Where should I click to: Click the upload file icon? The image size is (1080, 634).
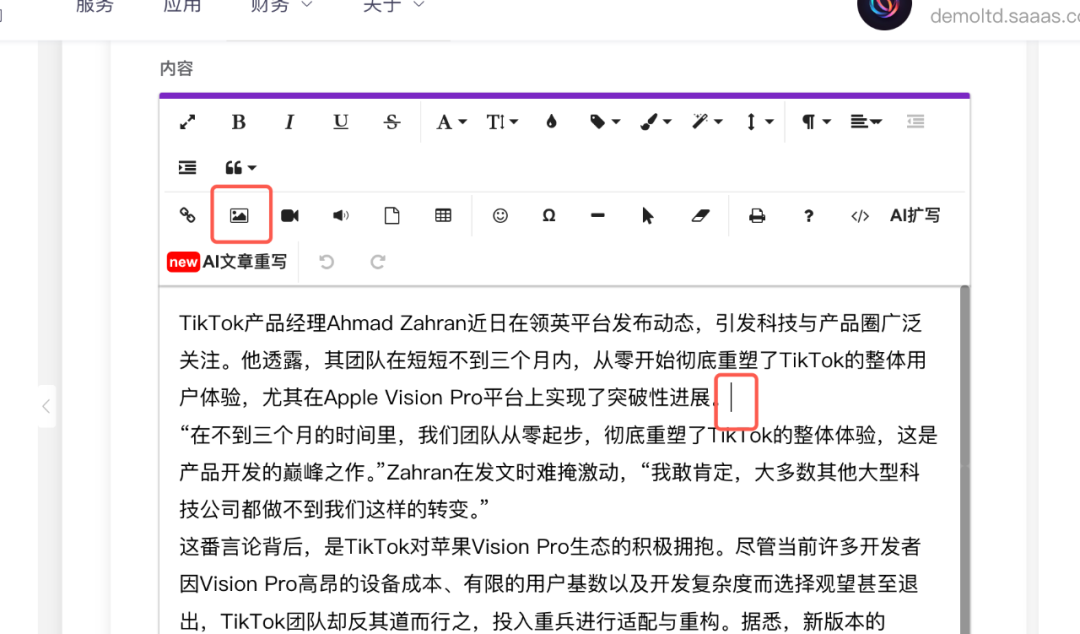tap(392, 215)
